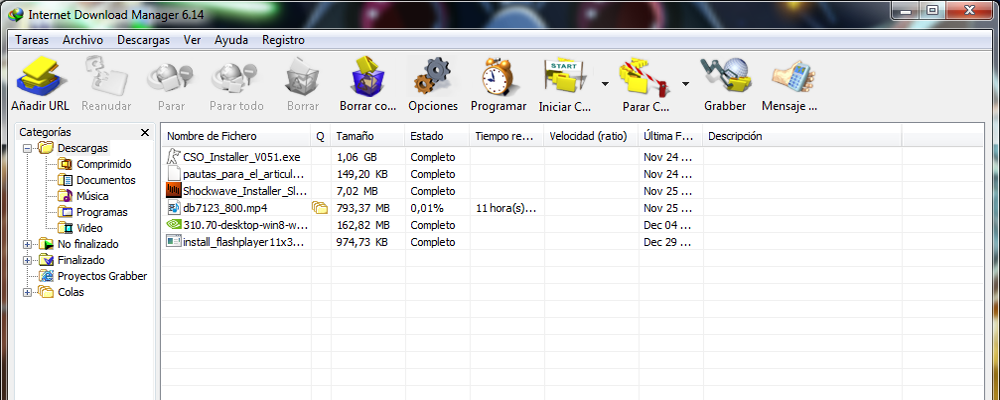Click the 793,37 MB size cell
Screen dimensions: 1000x400
362,208
